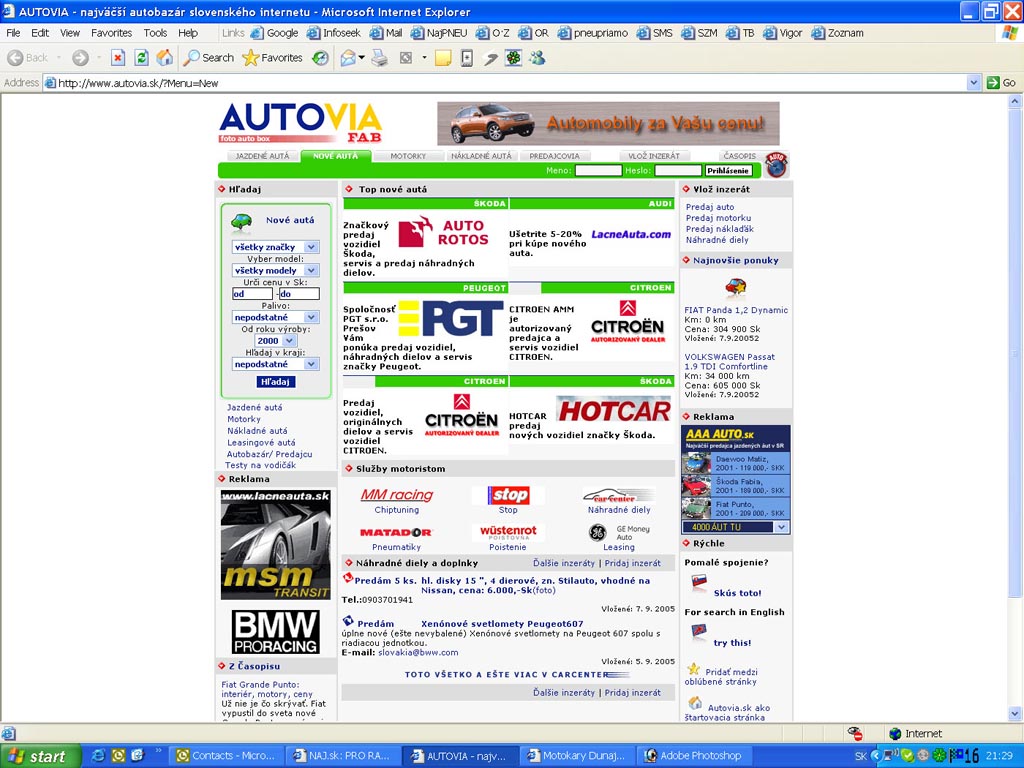Open the year dropdown showing 2000
Screen dimensions: 1024x768
coord(274,341)
